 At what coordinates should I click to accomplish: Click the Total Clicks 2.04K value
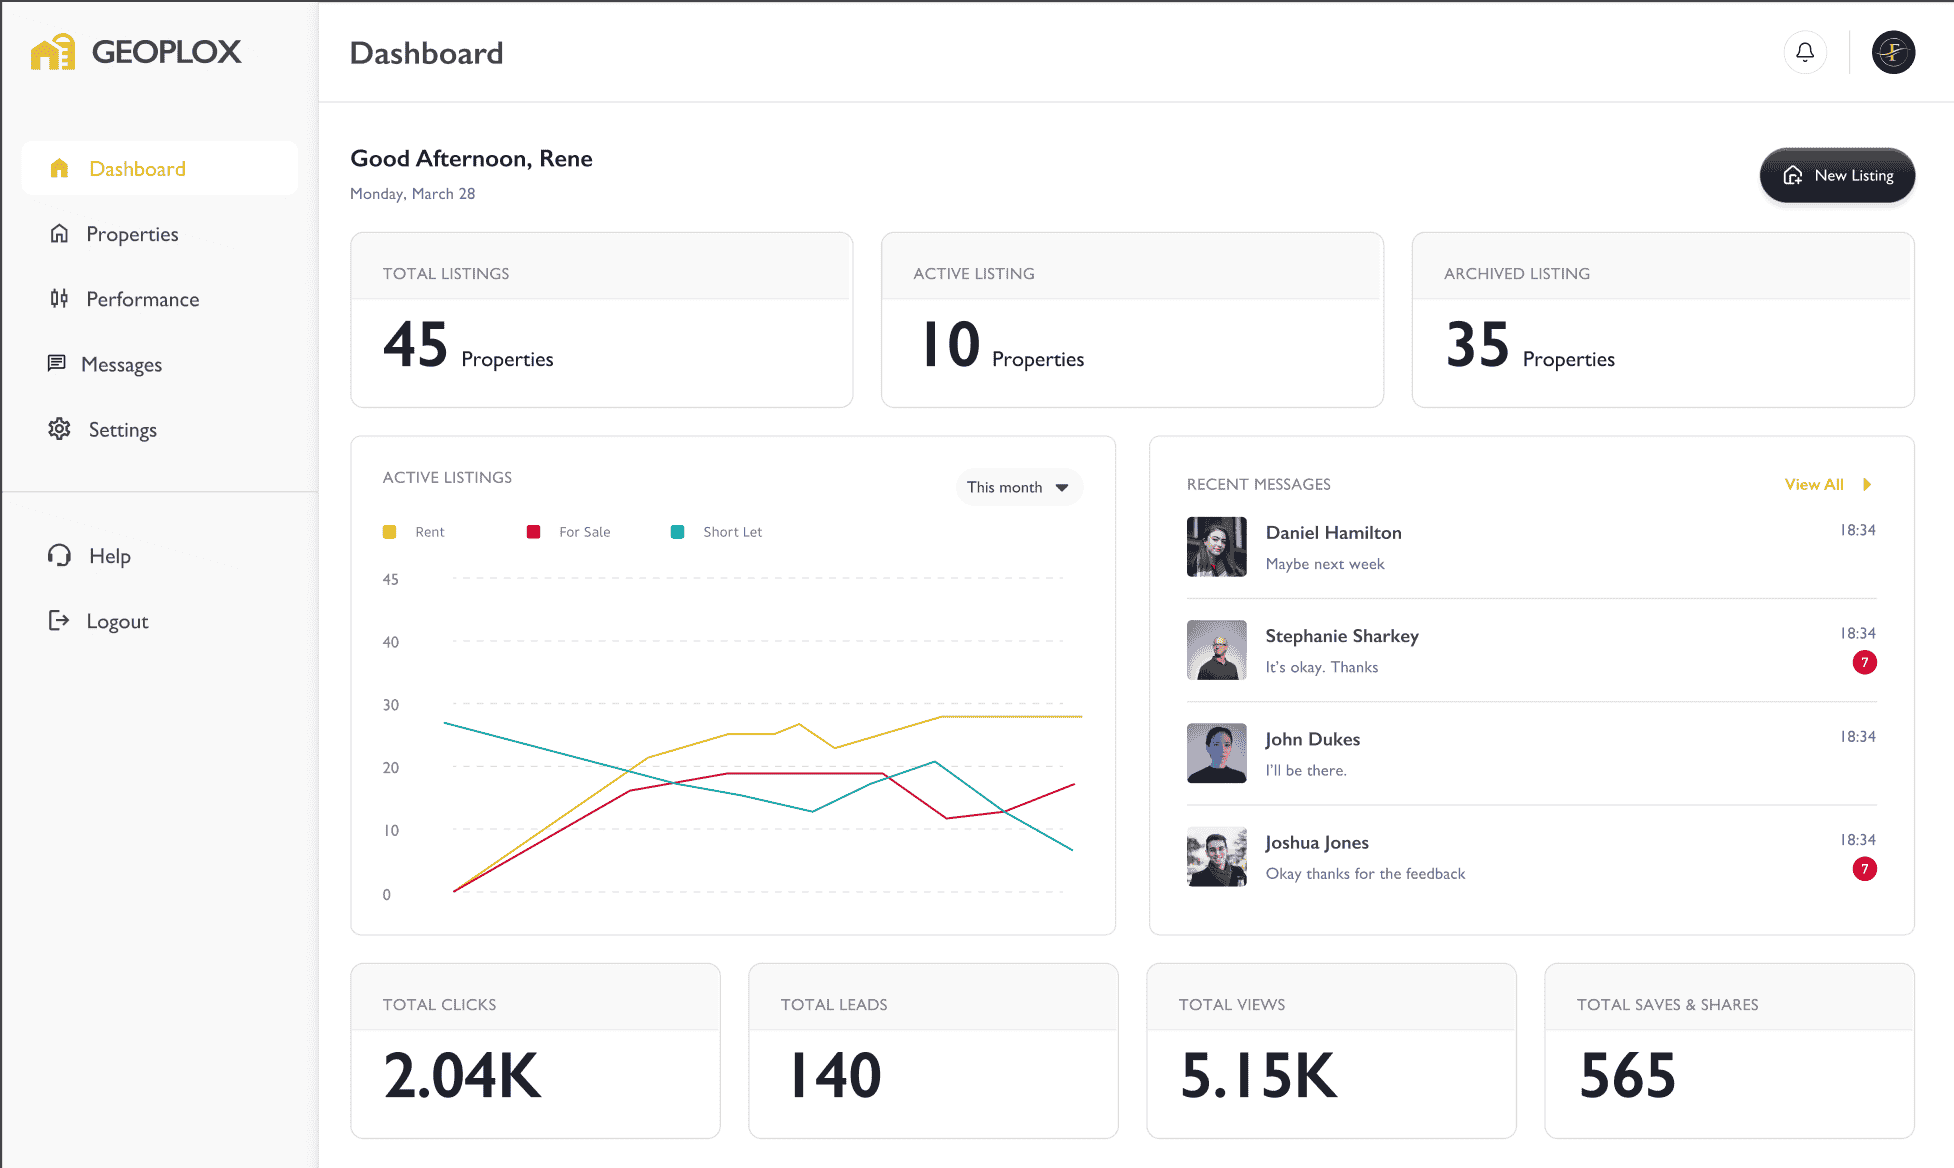point(462,1076)
